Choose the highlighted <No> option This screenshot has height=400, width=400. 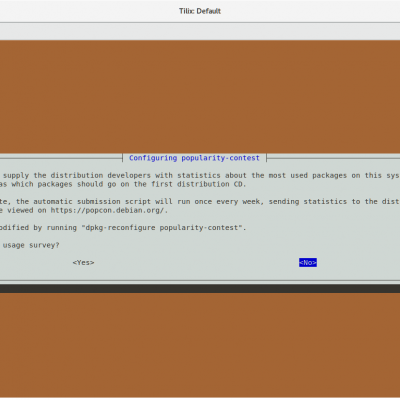pos(308,263)
